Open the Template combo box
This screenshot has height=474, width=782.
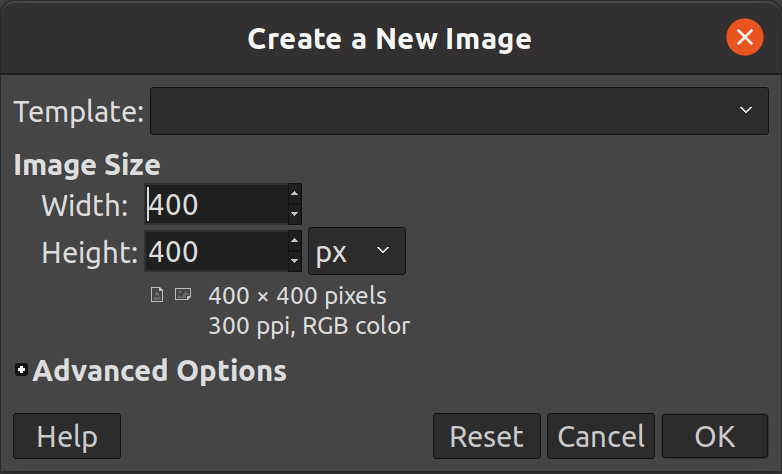(x=459, y=111)
